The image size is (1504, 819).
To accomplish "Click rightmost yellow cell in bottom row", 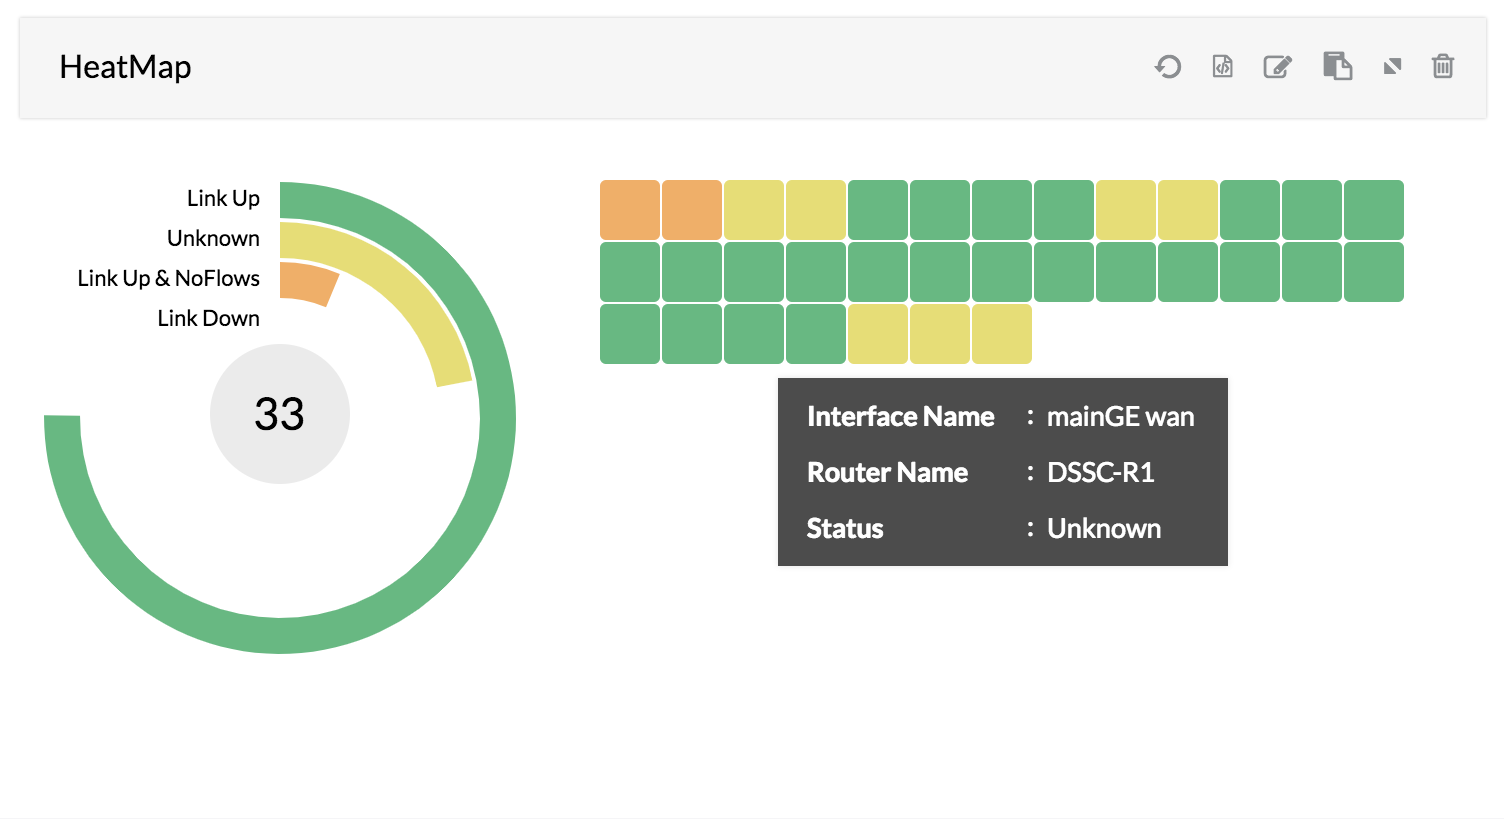I will (x=1002, y=334).
